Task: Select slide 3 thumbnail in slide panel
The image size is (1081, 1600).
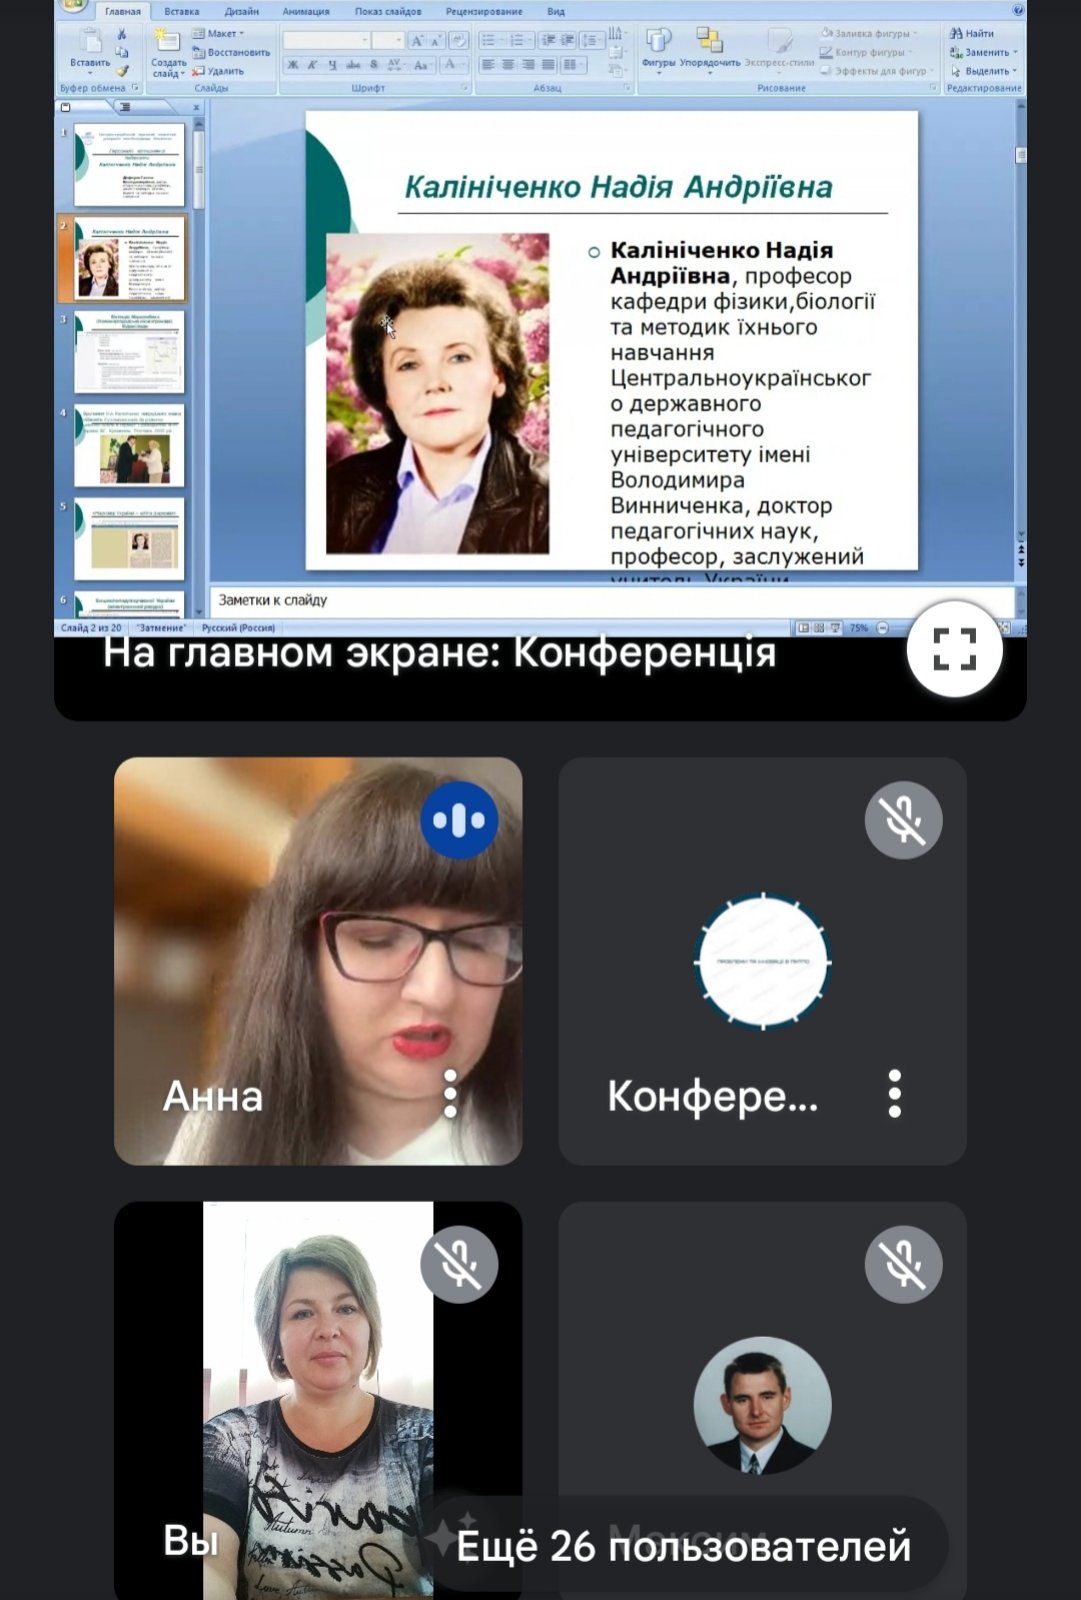Action: click(x=129, y=352)
